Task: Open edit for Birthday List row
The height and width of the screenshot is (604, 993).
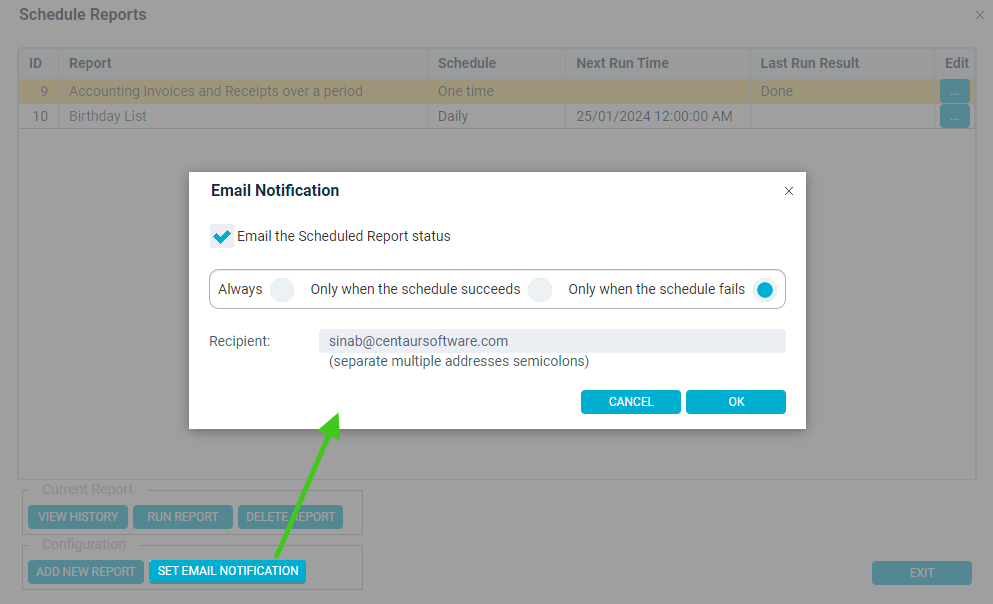Action: pos(955,116)
